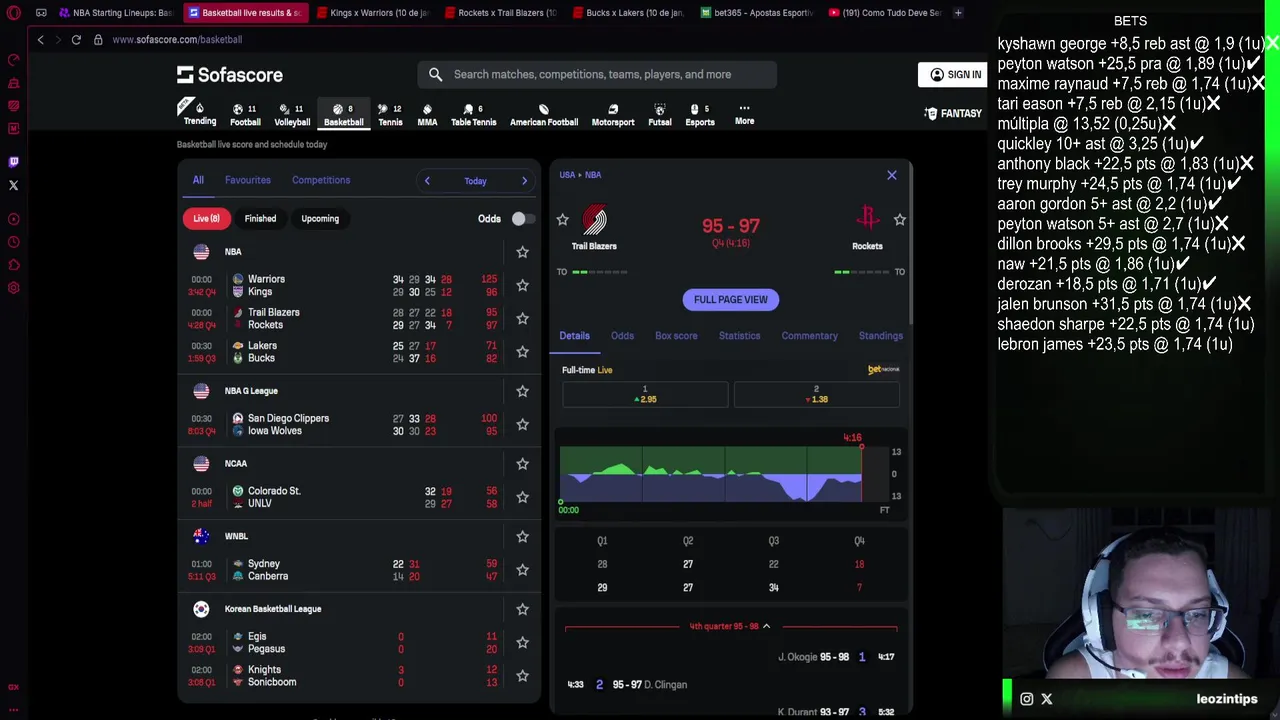Filter by Upcoming matches
The width and height of the screenshot is (1280, 720).
[x=320, y=218]
